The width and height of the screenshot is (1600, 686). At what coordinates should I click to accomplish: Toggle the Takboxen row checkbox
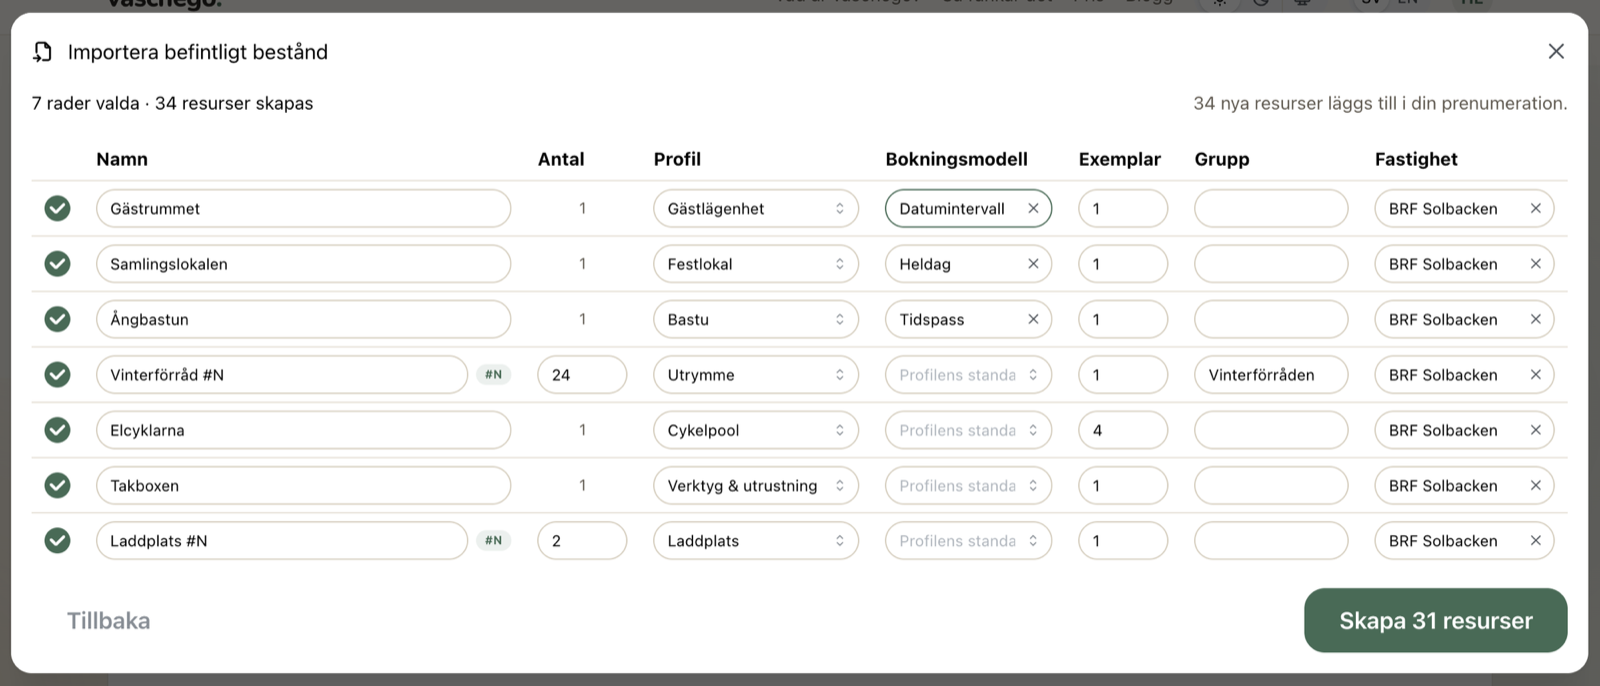click(58, 485)
